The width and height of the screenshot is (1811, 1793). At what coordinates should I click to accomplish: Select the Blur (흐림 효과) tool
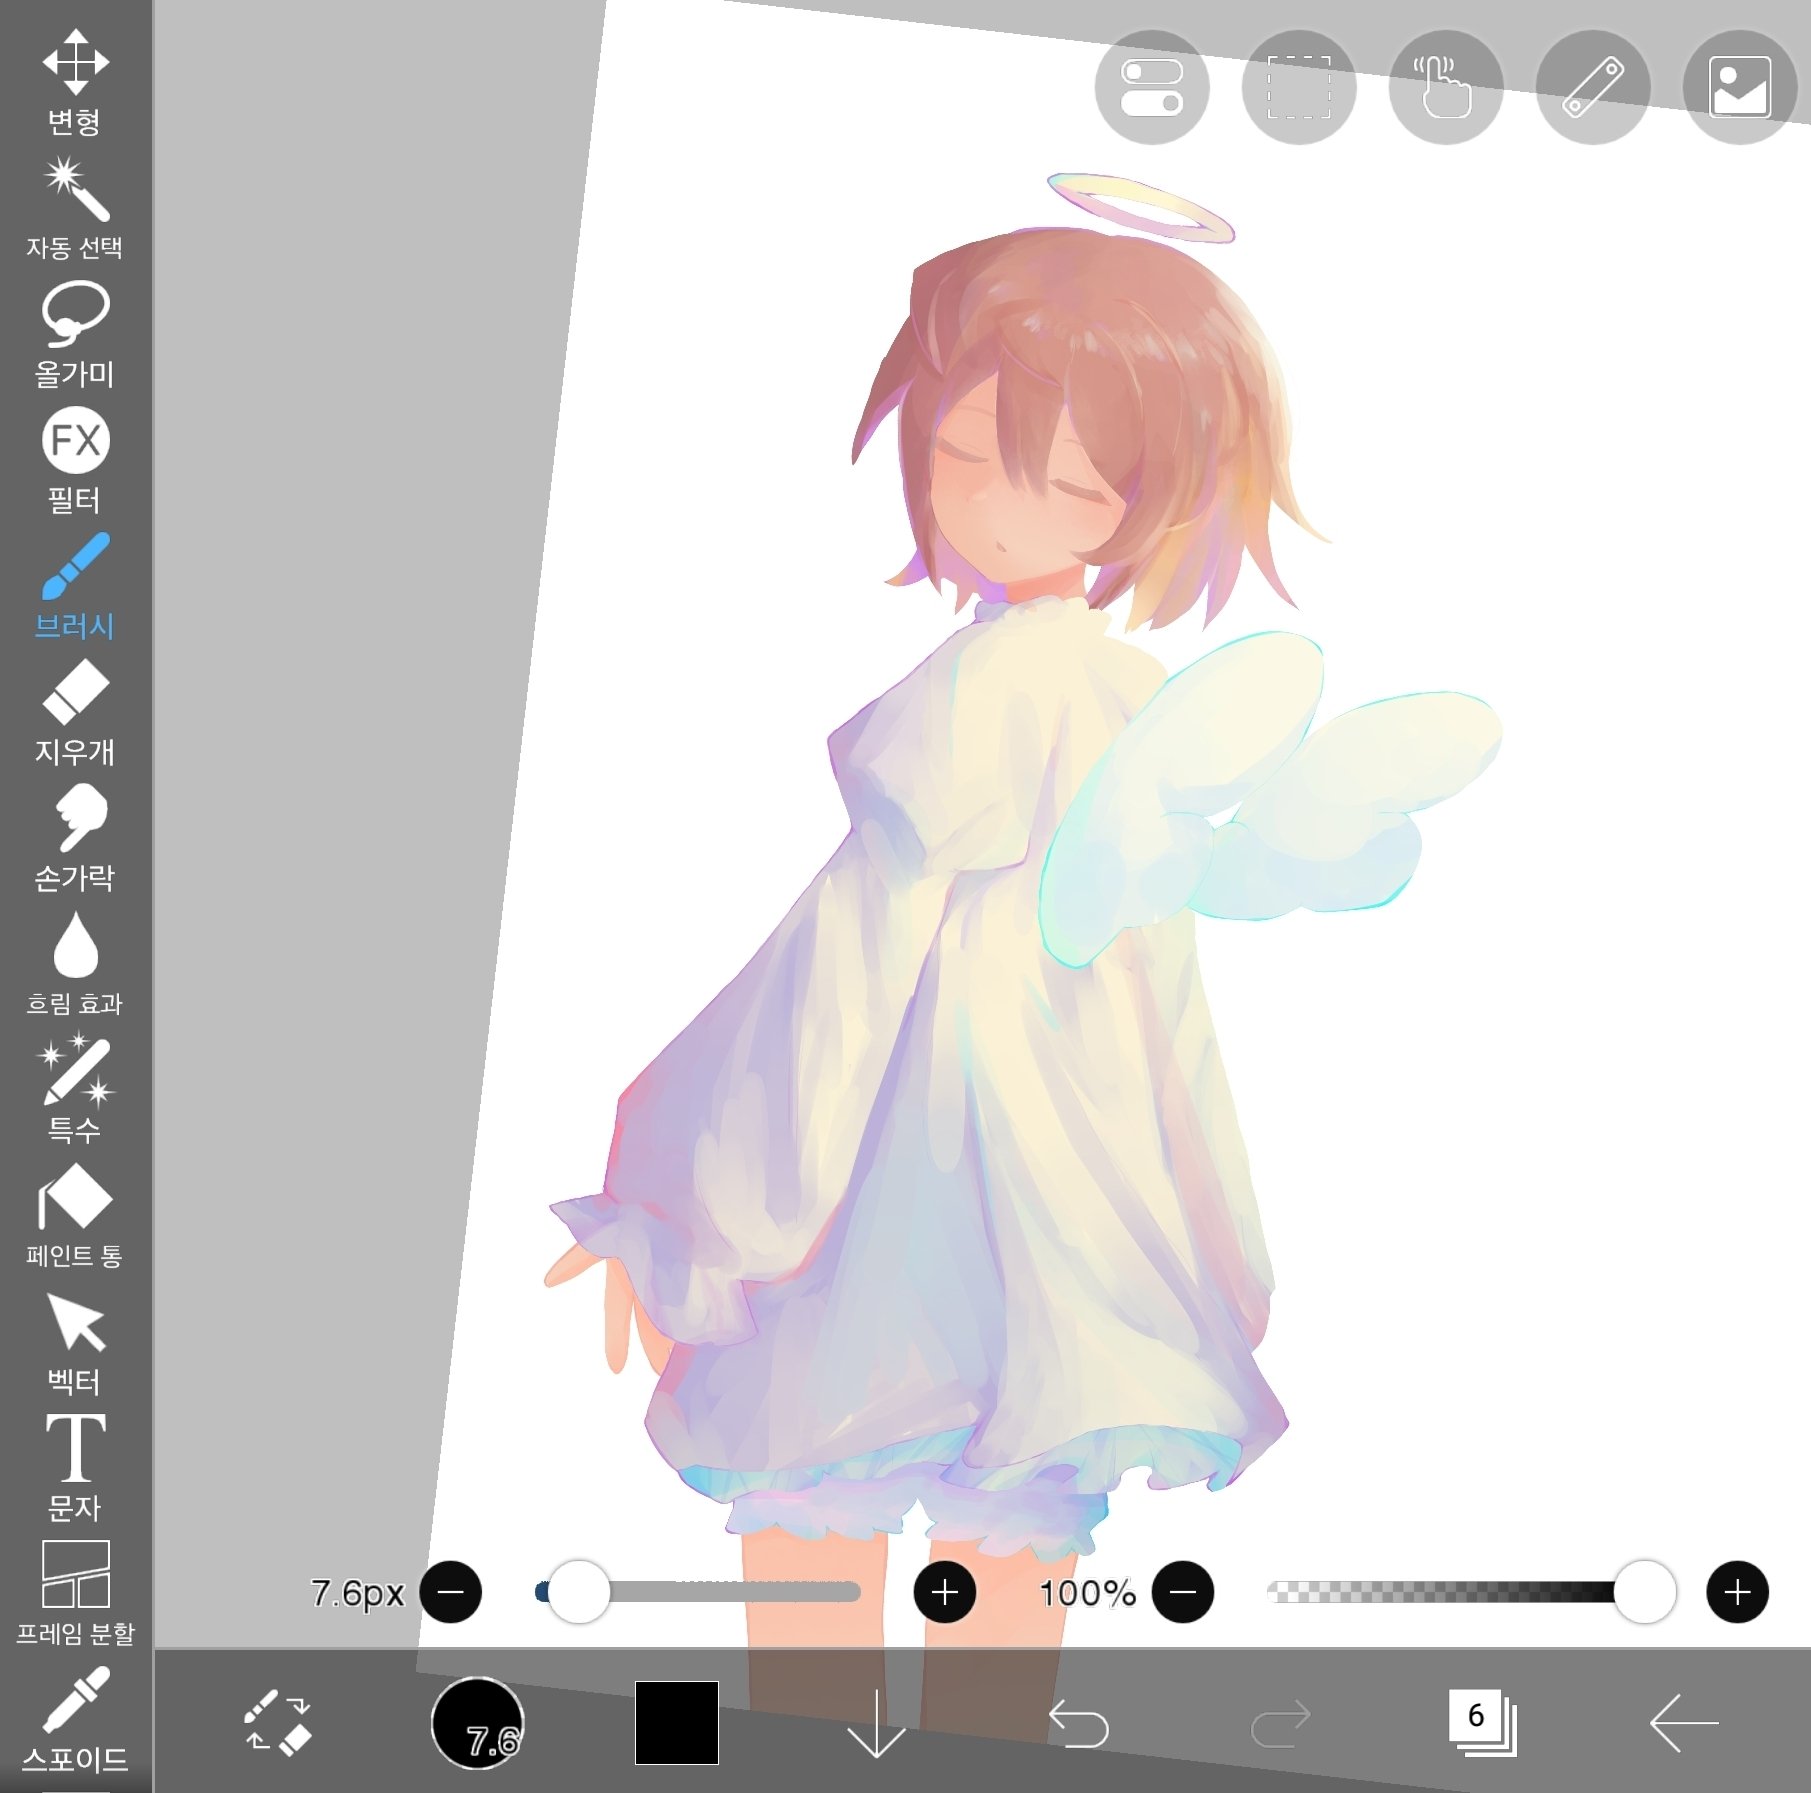pos(75,964)
